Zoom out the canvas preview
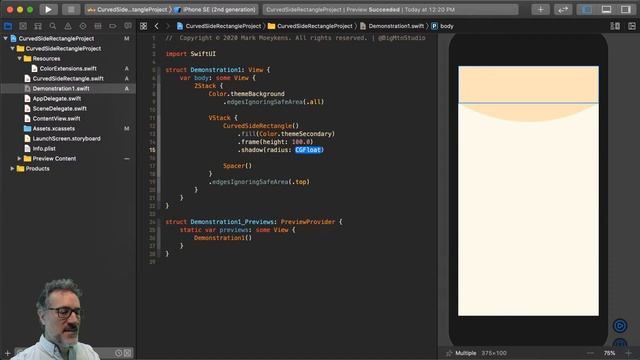The width and height of the screenshot is (640, 360). (x=590, y=353)
